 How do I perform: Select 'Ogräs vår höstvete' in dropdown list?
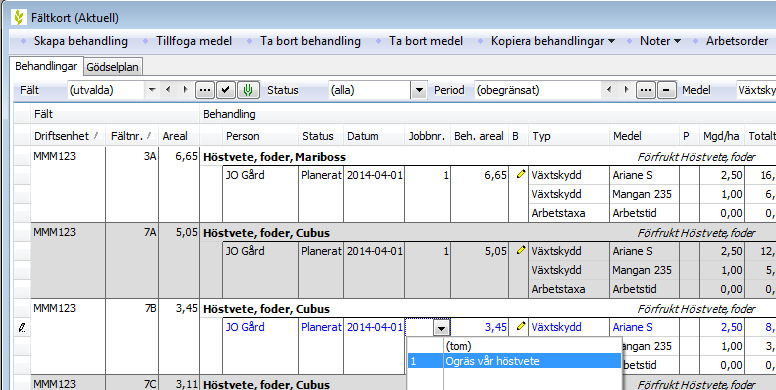click(514, 361)
